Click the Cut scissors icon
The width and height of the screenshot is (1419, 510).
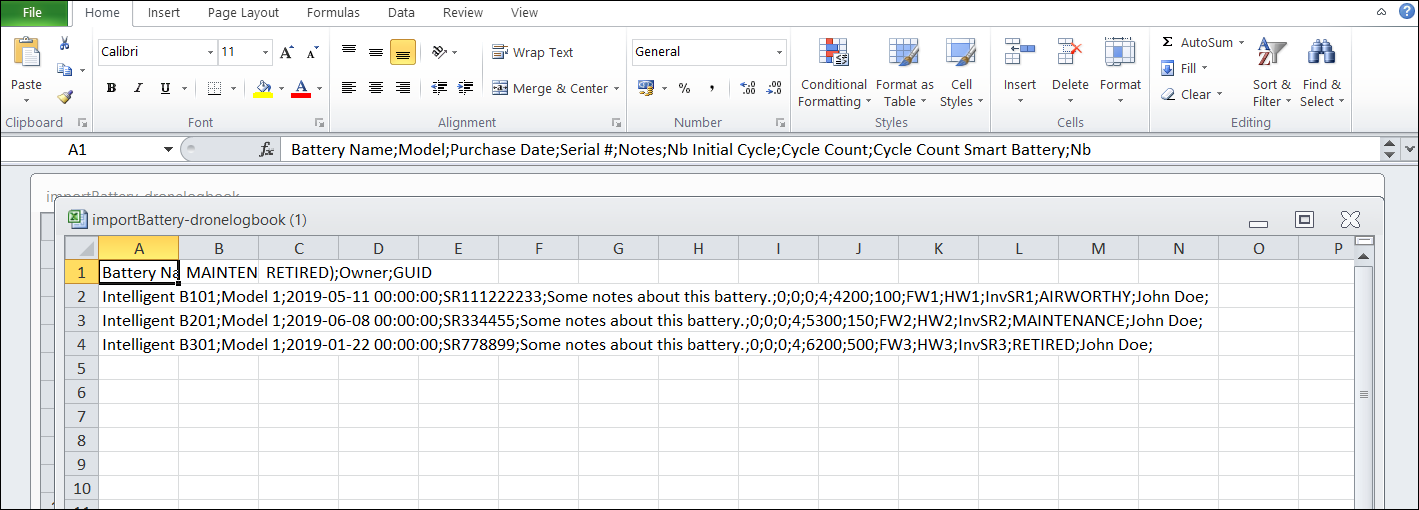click(x=64, y=44)
